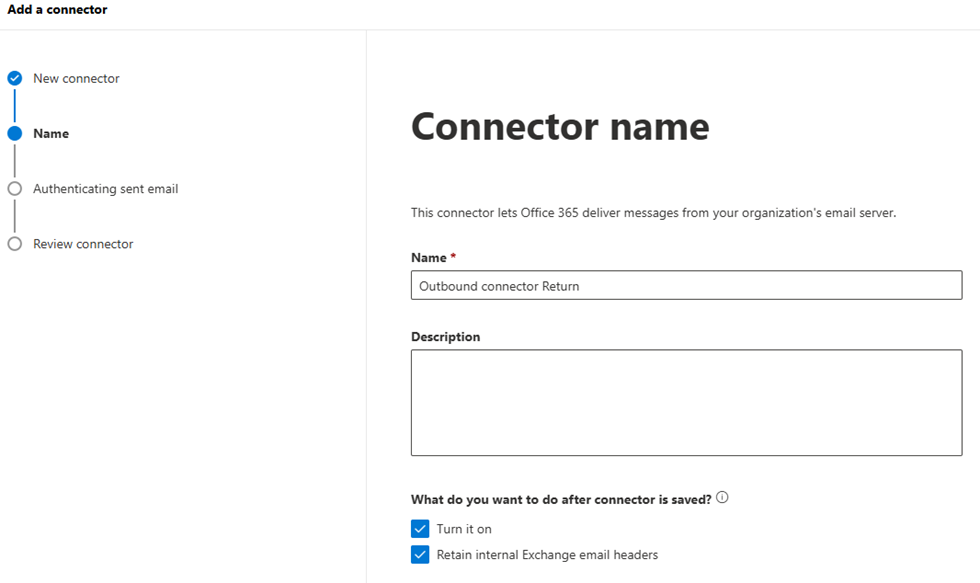Screen dimensions: 980x583
Task: Click the Description field label
Action: click(445, 337)
